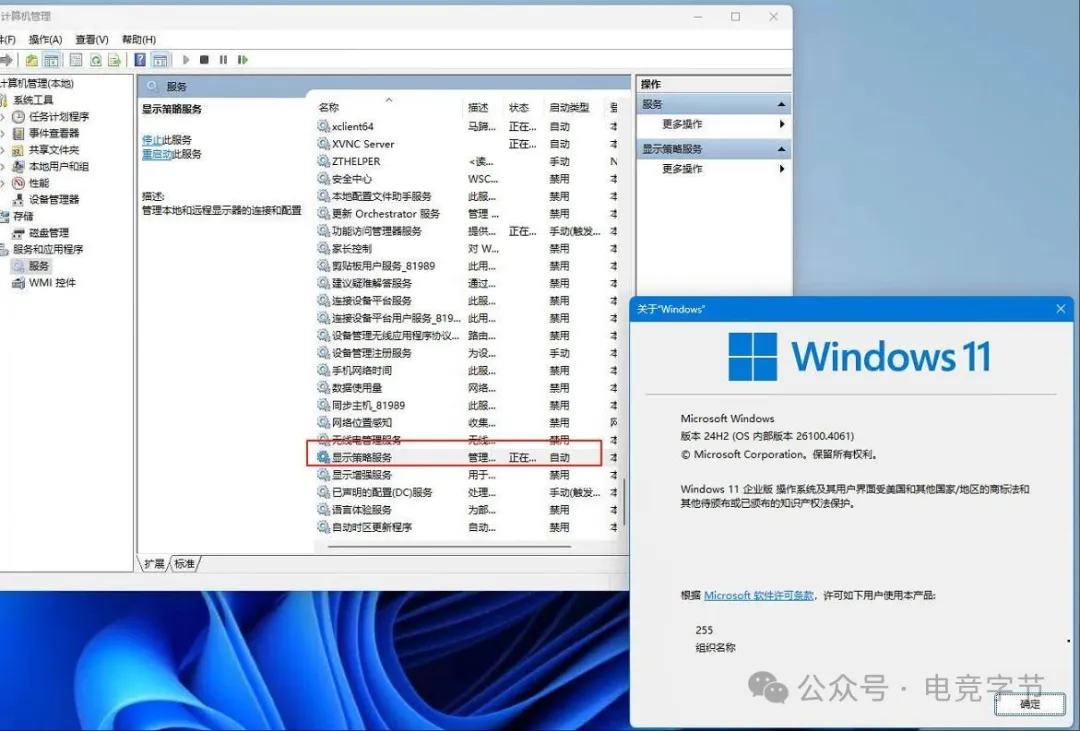
Task: Open the Properties toolbar icon
Action: (76, 60)
